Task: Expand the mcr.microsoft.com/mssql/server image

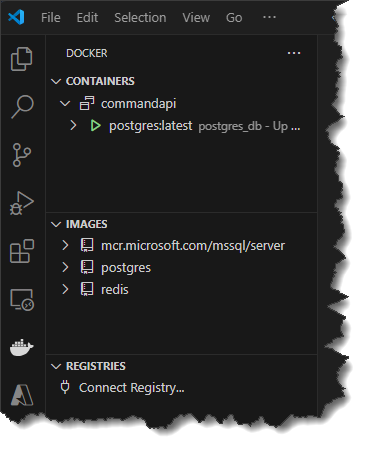Action: coord(65,245)
